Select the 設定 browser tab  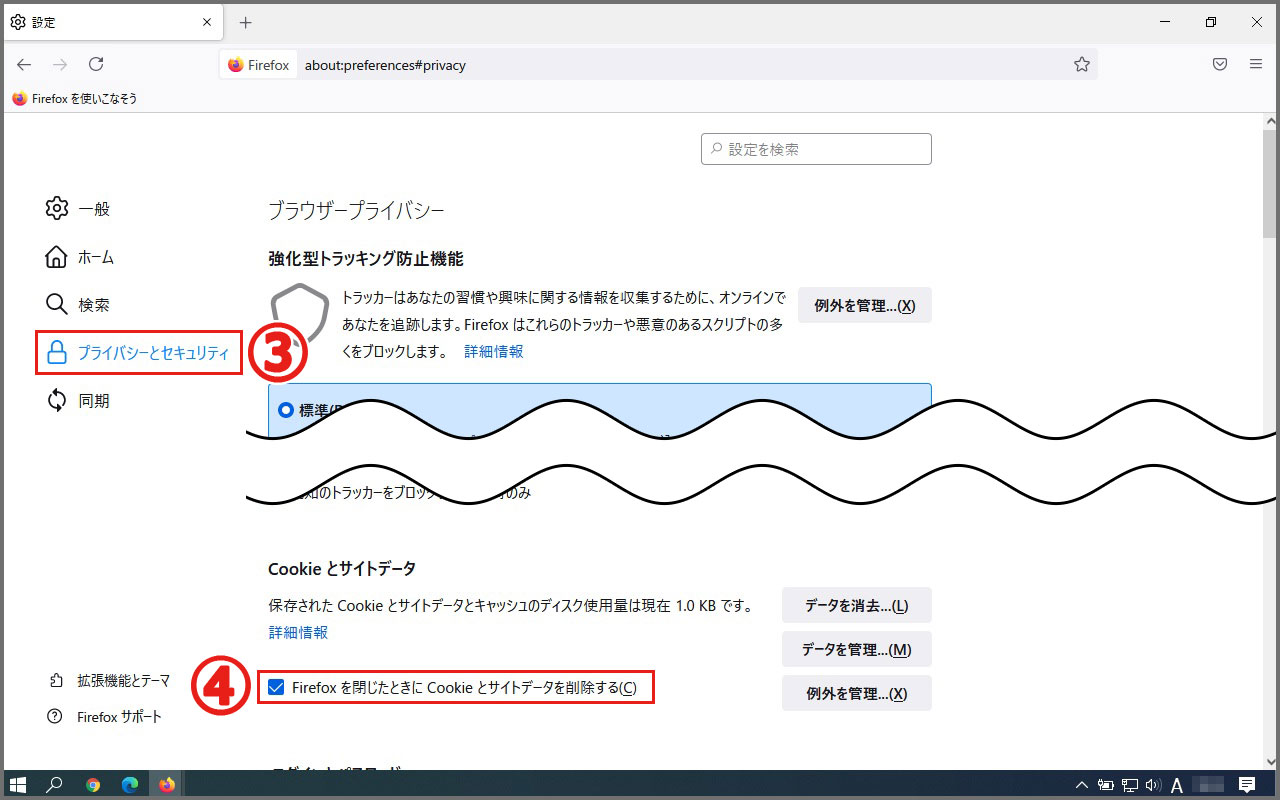coord(113,22)
